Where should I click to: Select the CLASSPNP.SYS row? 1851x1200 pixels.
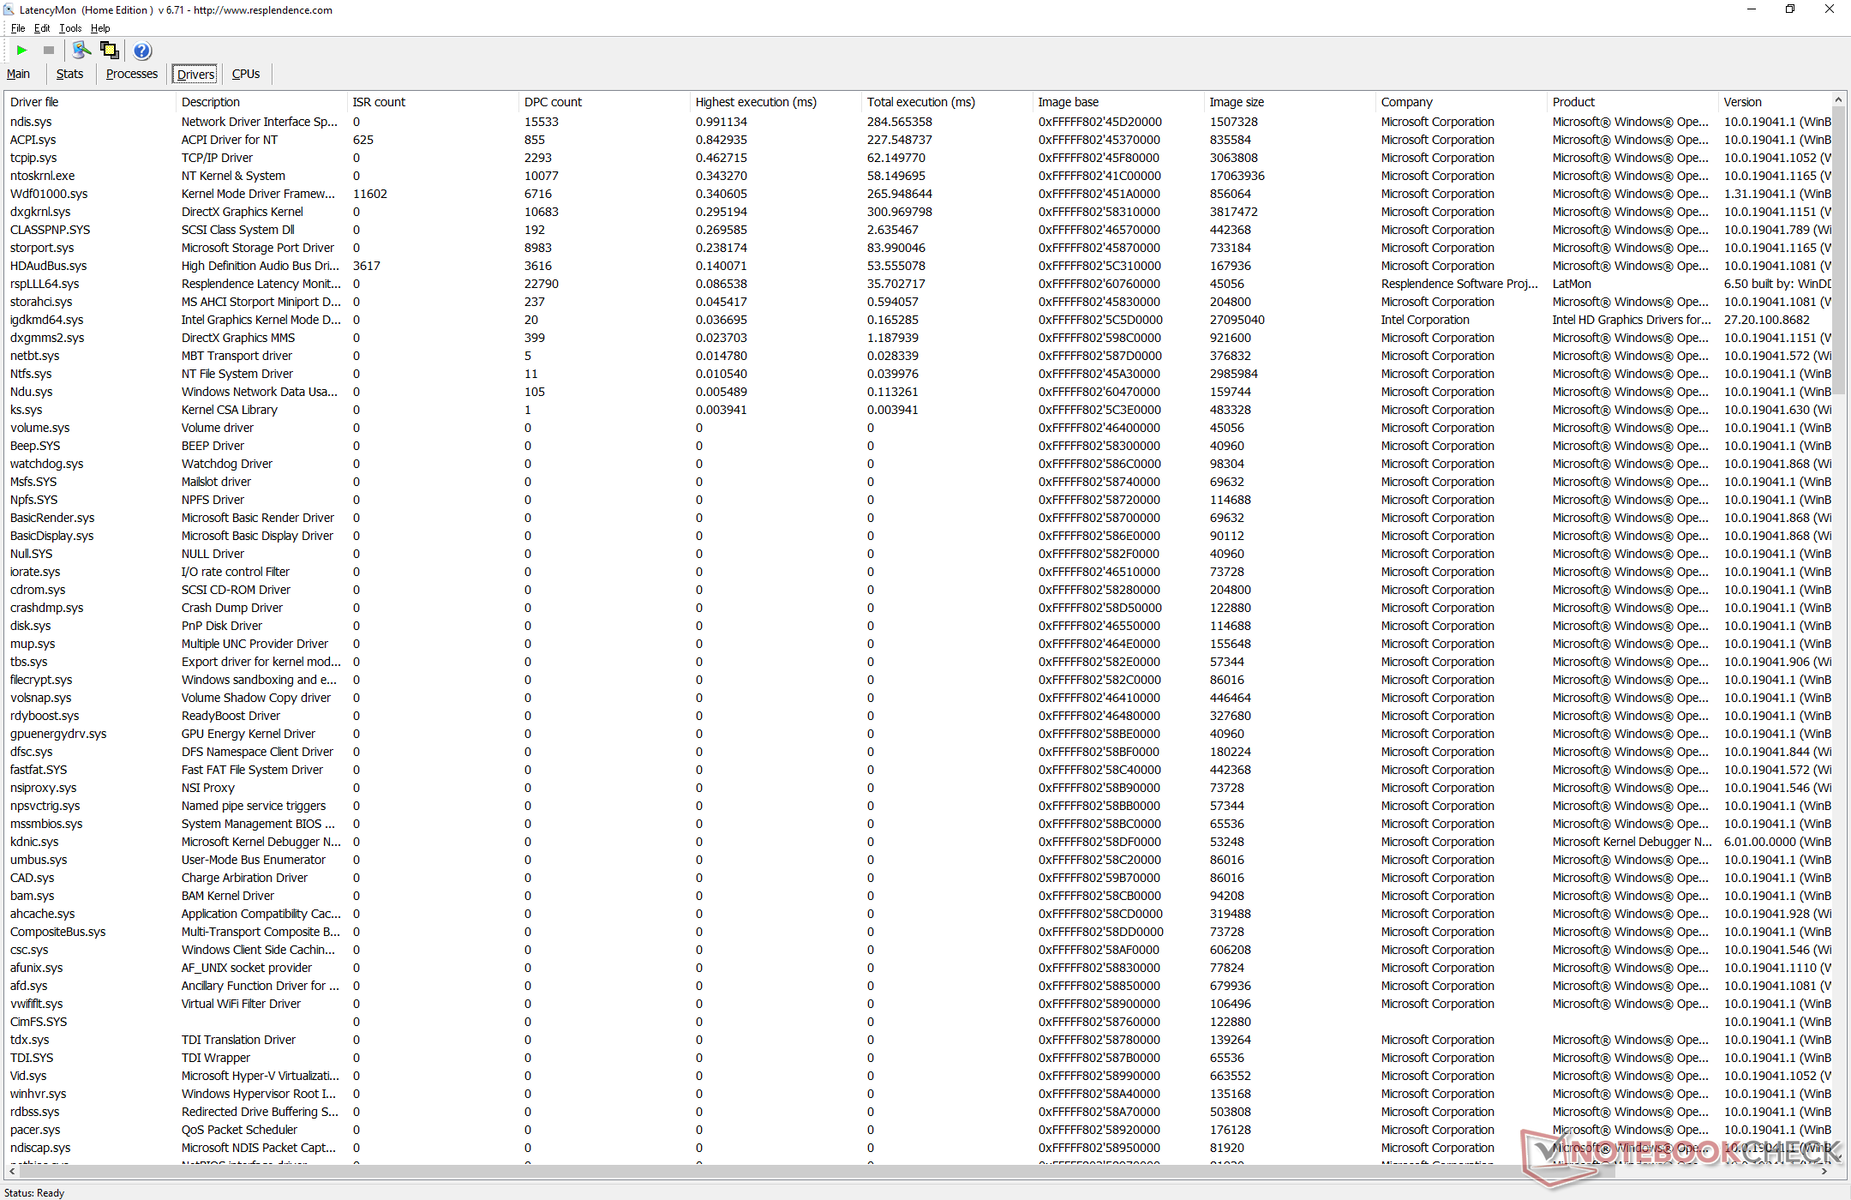[918, 230]
